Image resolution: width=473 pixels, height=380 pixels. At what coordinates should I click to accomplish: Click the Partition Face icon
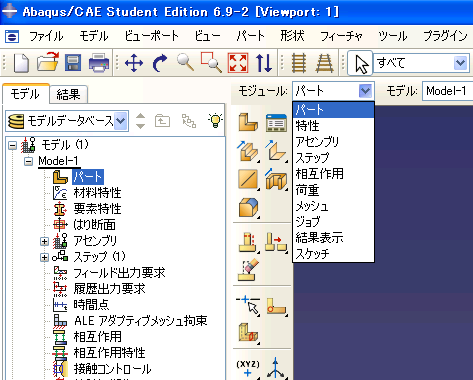(276, 306)
